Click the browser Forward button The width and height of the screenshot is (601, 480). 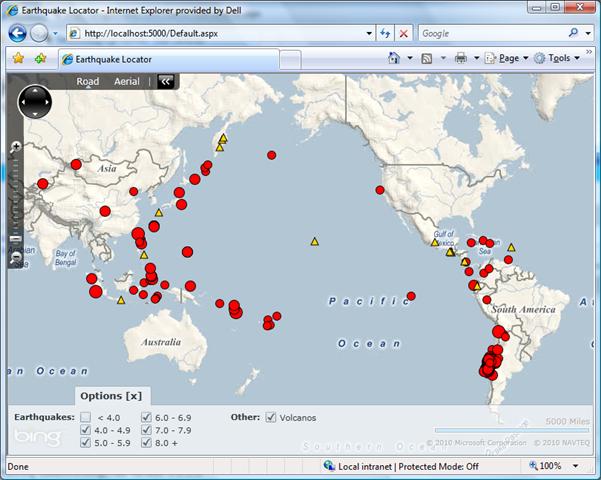39,33
